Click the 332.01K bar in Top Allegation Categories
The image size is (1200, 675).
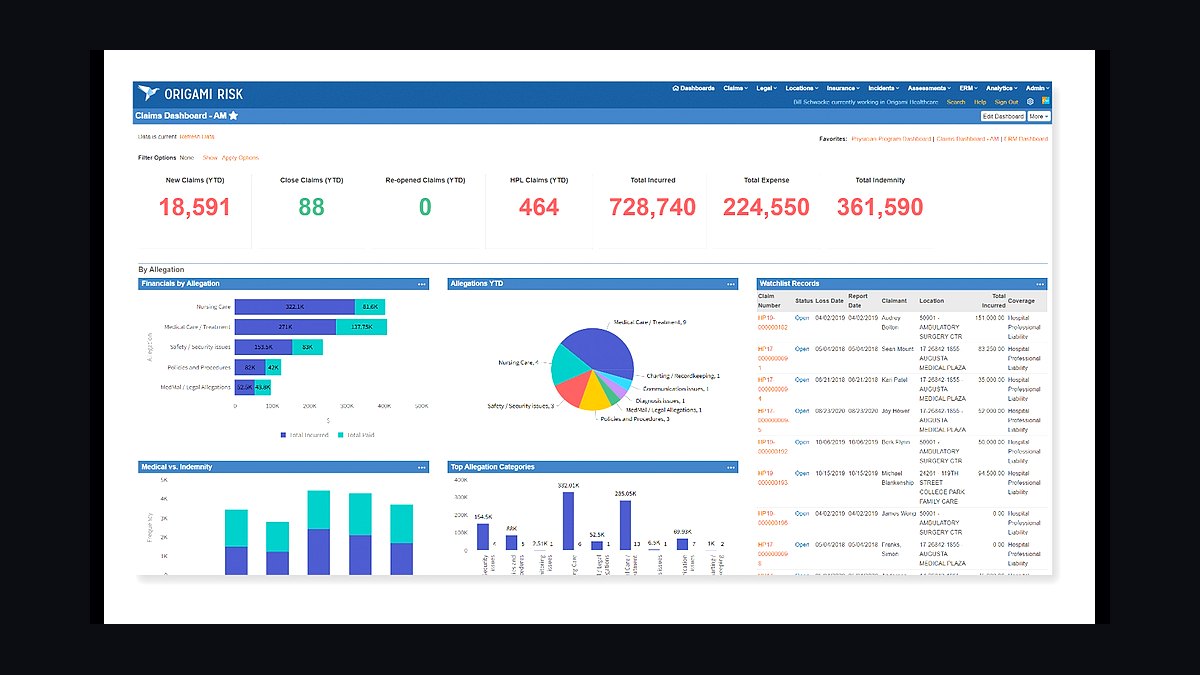tap(568, 520)
